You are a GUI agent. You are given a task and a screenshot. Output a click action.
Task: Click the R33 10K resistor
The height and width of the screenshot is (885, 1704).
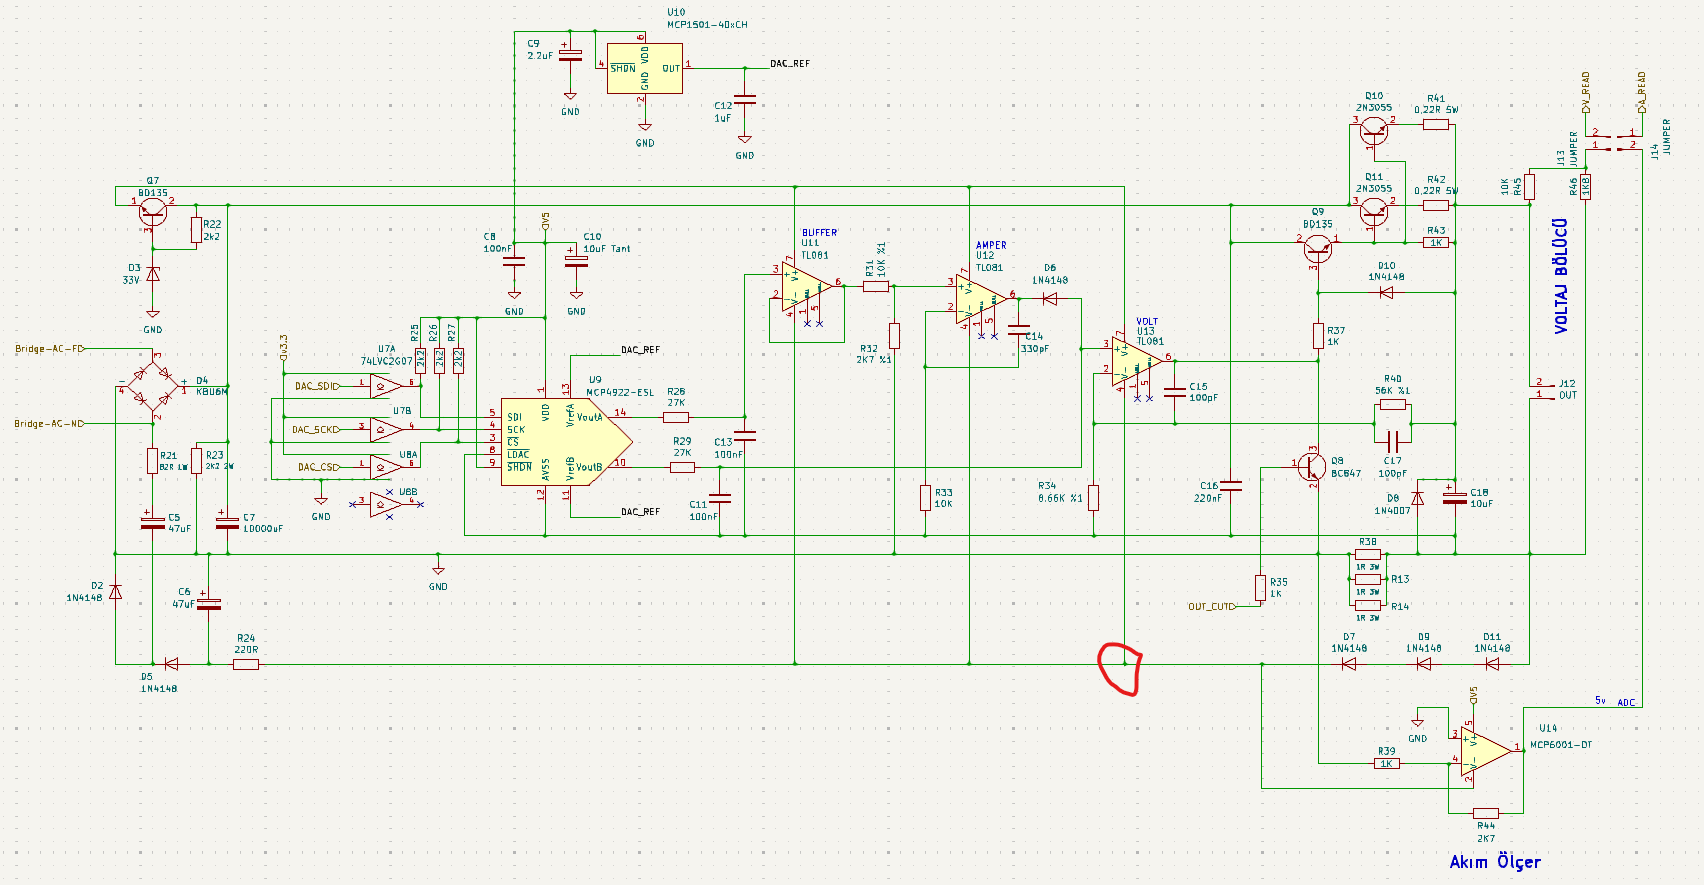pyautogui.click(x=926, y=497)
